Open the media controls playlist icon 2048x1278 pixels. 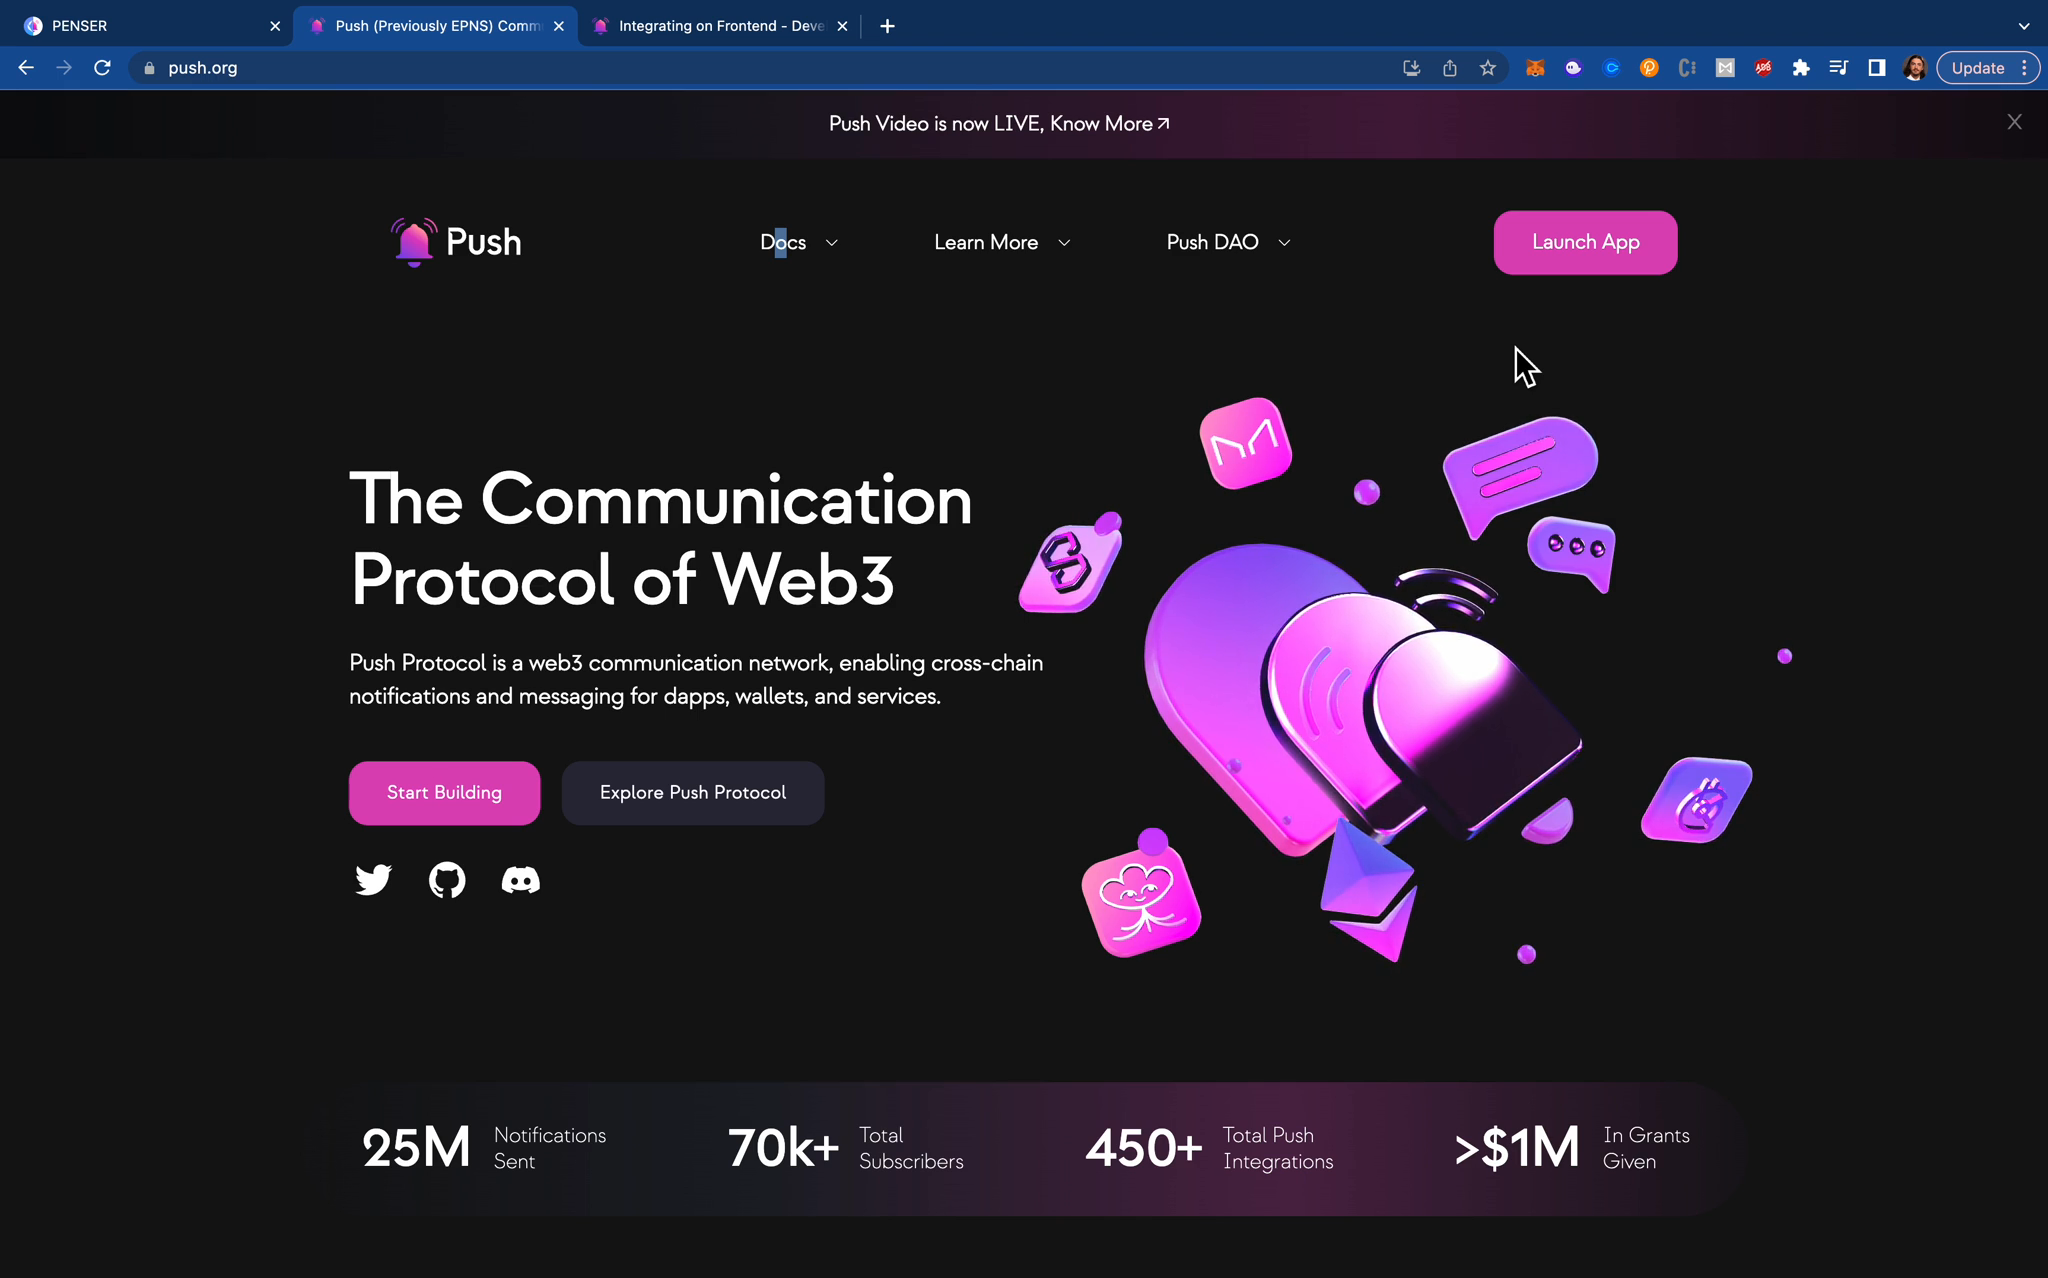coord(1838,68)
